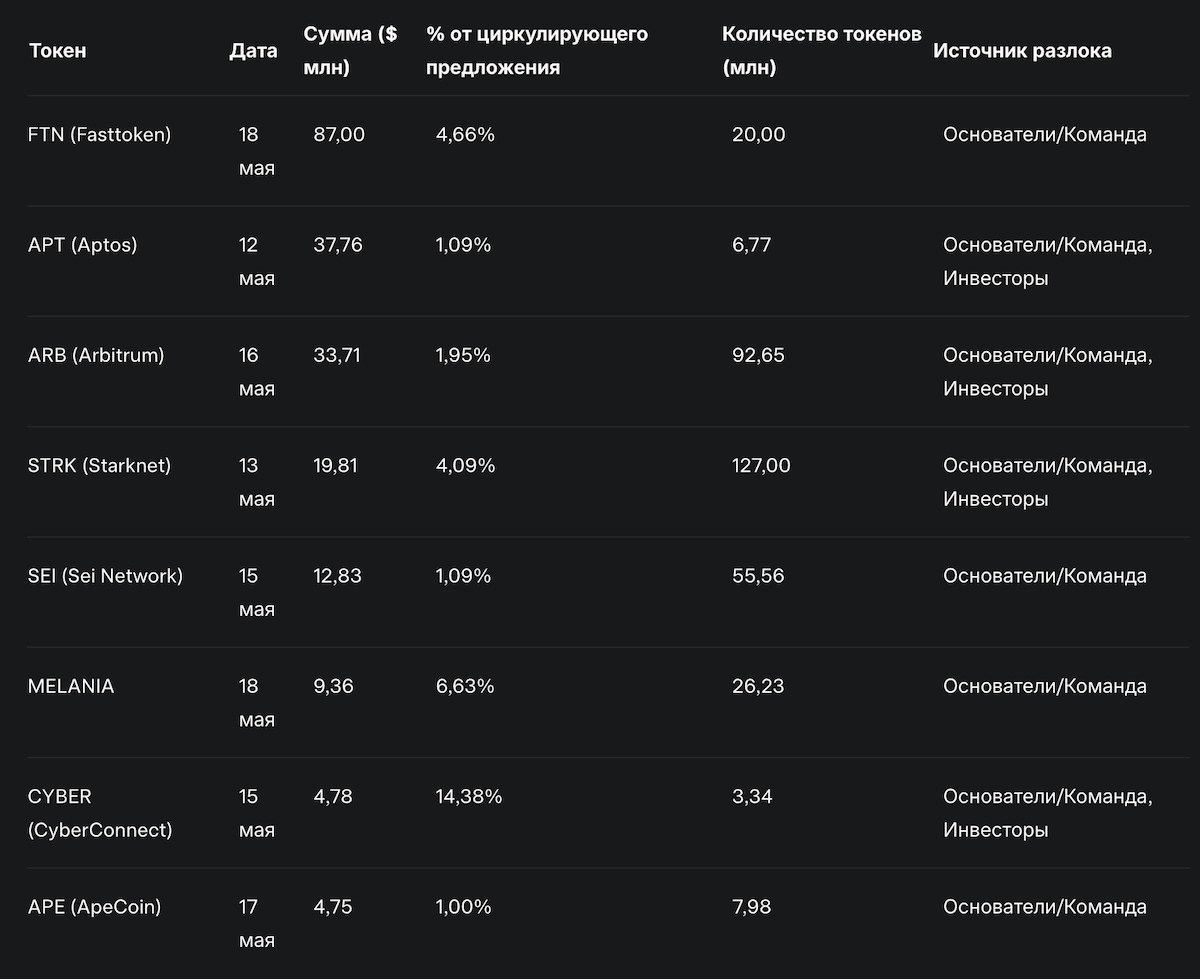Click the "APE (ApeCoin)" token name
Image resolution: width=1200 pixels, height=979 pixels.
95,905
